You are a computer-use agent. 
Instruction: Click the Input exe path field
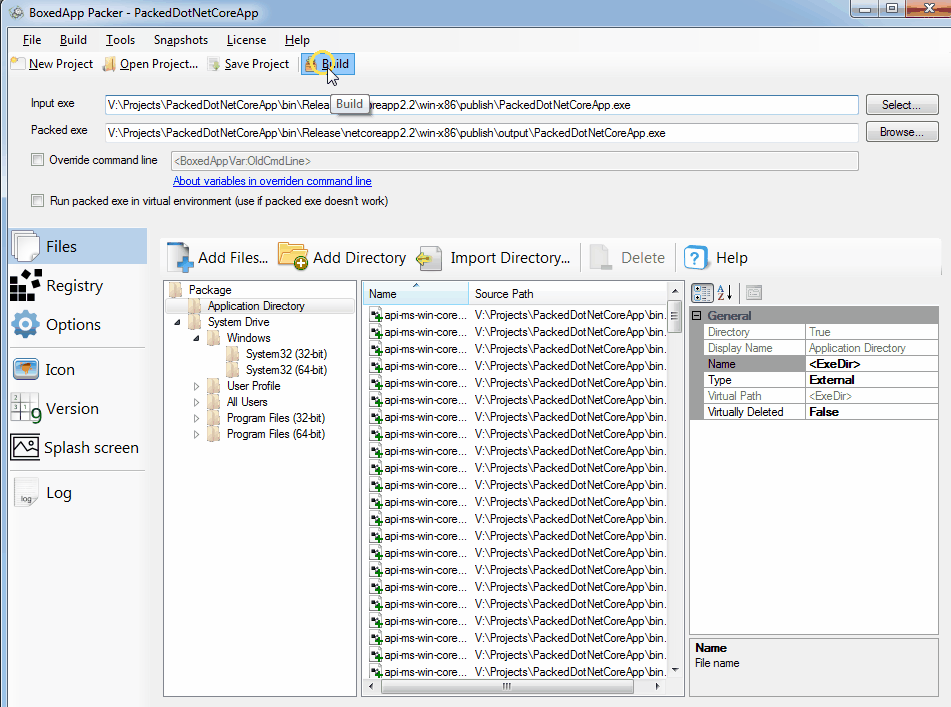tap(482, 105)
